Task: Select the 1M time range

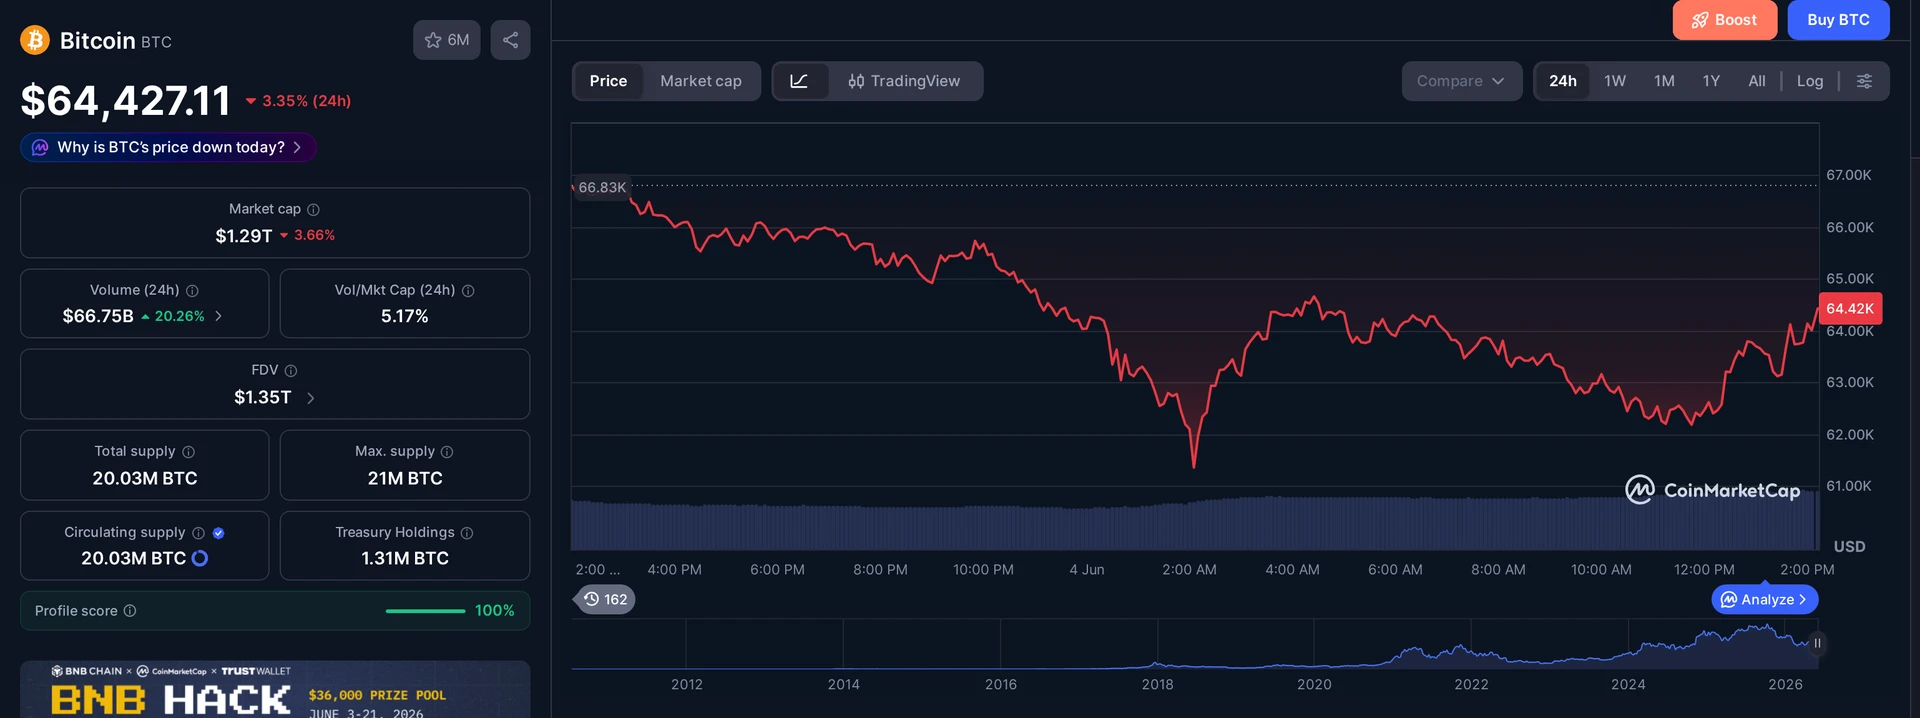Action: coord(1664,81)
